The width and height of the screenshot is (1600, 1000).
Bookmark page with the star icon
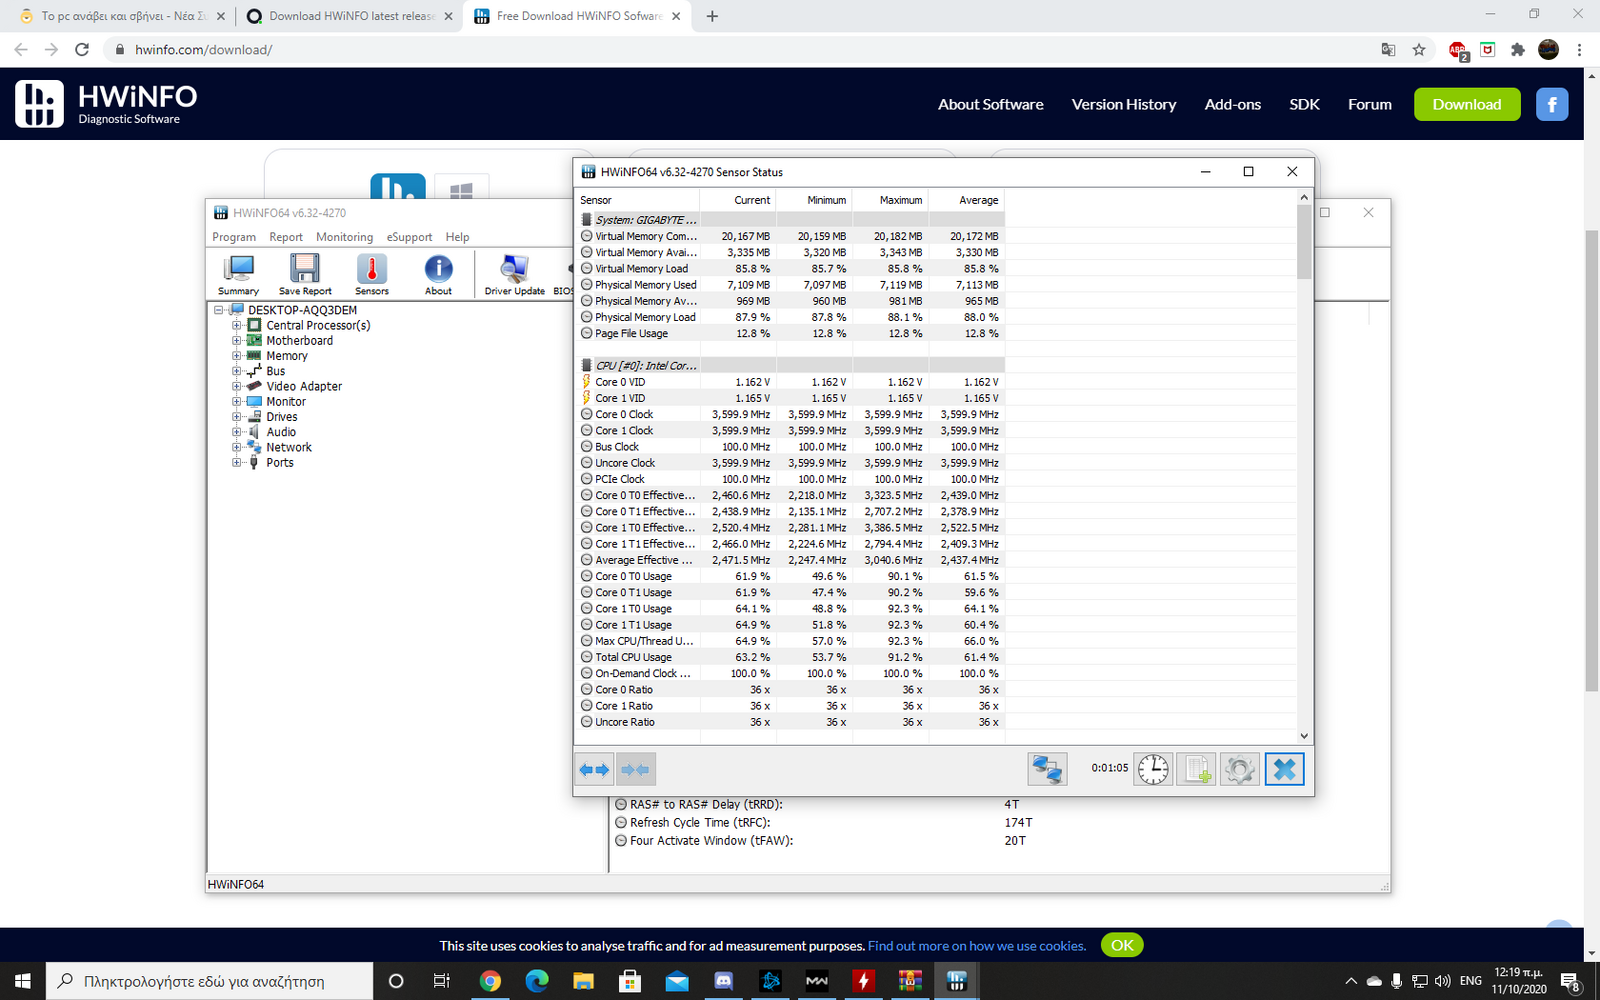1419,49
